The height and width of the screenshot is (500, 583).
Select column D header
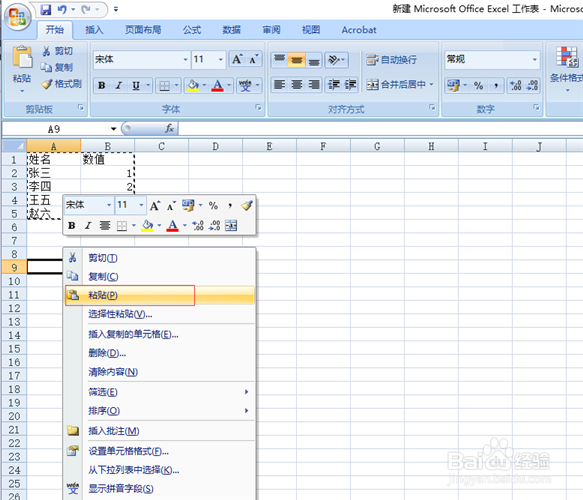(x=216, y=146)
